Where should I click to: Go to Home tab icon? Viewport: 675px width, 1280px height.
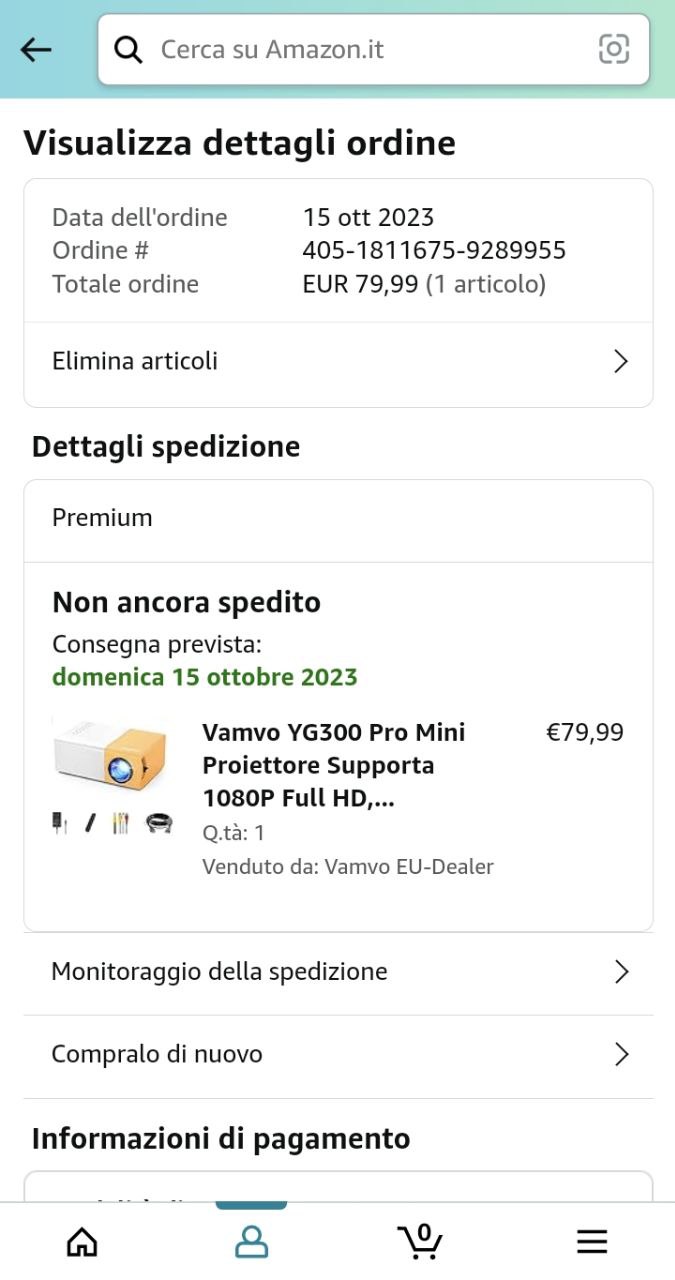coord(82,1241)
